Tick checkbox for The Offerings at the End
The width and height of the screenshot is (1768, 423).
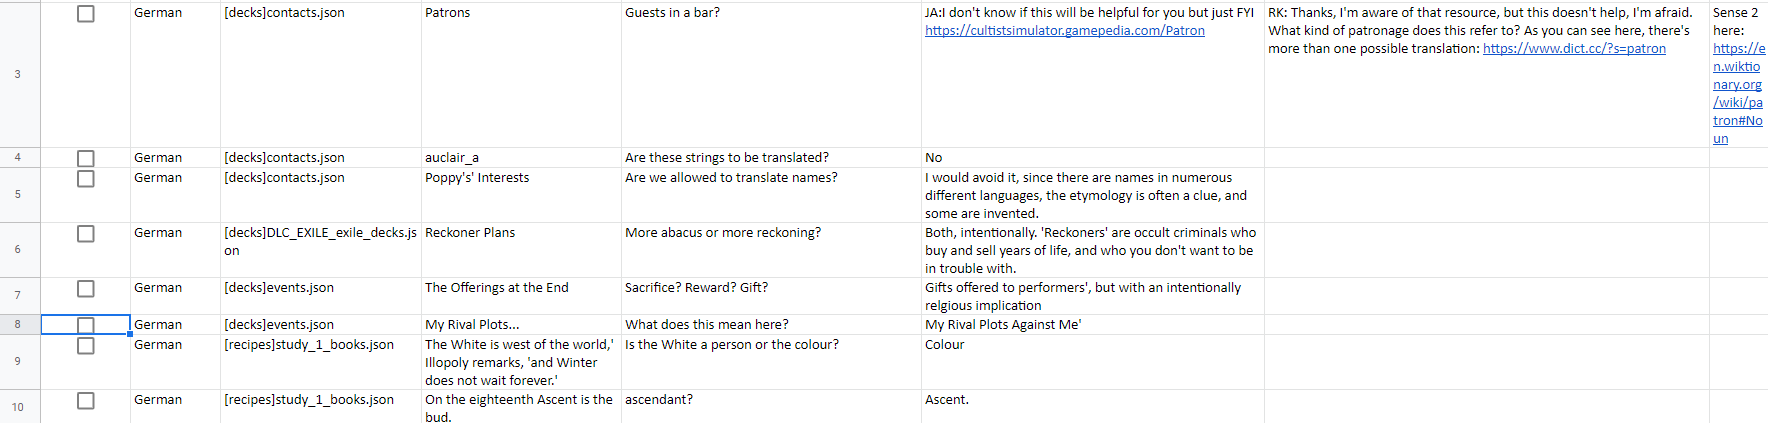[86, 289]
